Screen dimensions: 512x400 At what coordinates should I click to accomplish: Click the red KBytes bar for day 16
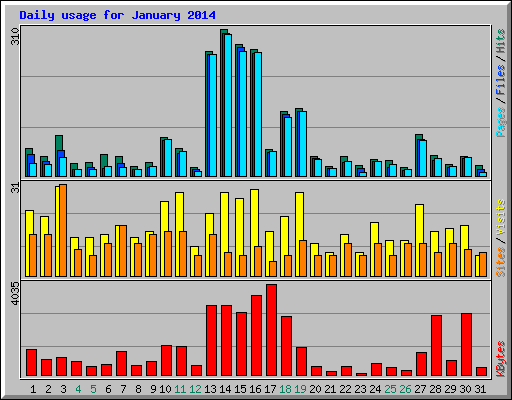256,336
